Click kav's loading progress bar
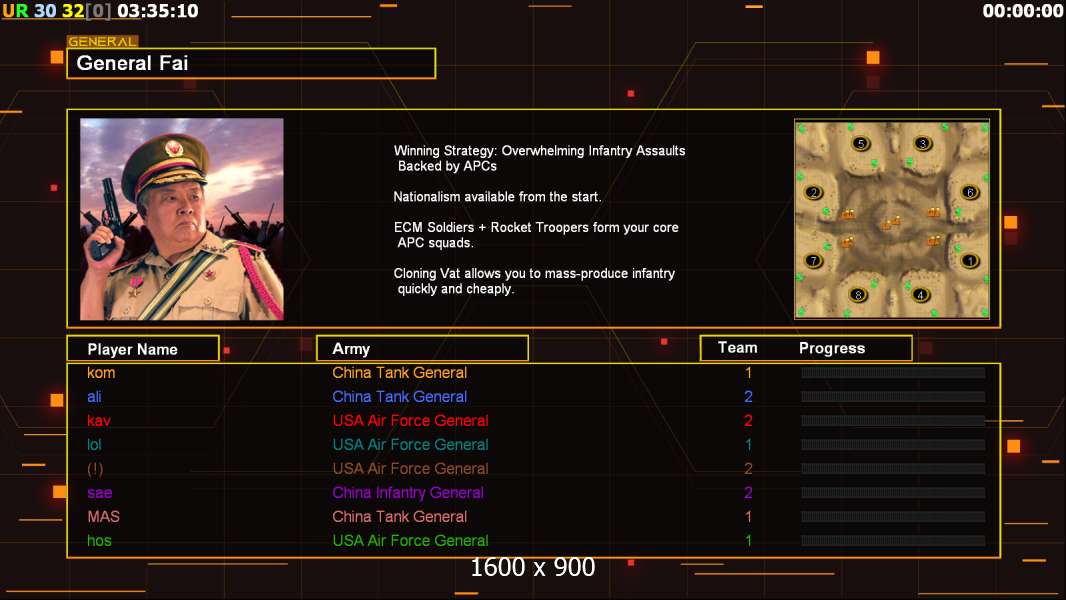The image size is (1066, 600). 893,421
